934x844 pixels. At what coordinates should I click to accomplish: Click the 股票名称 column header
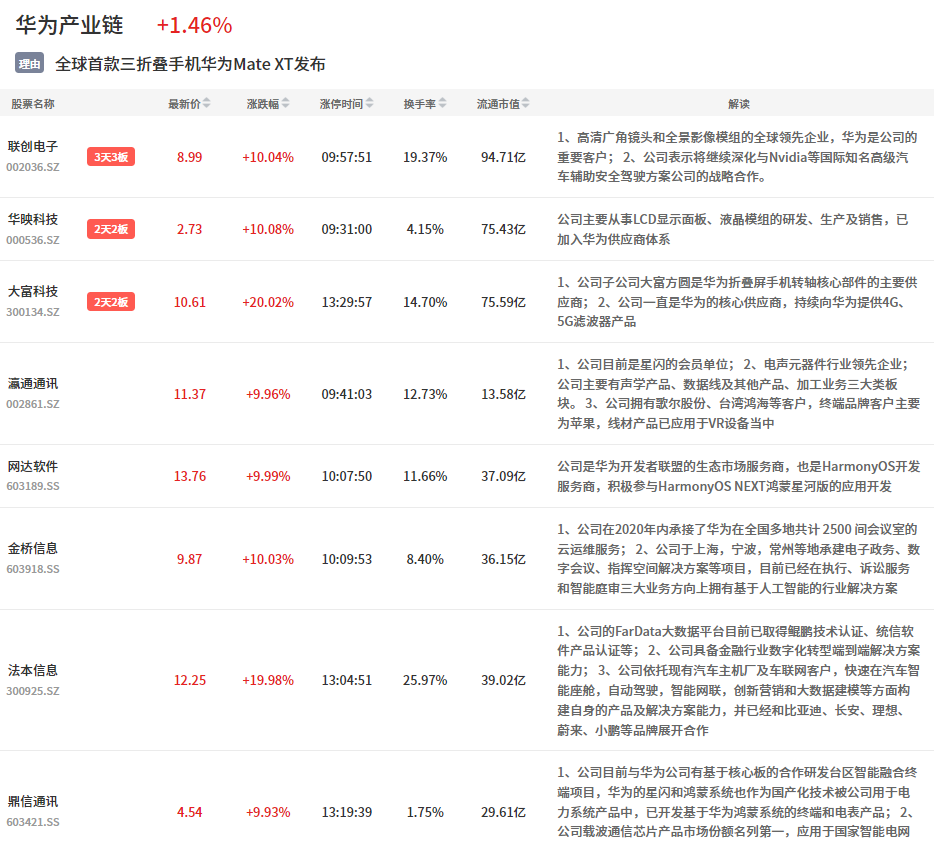[x=33, y=104]
